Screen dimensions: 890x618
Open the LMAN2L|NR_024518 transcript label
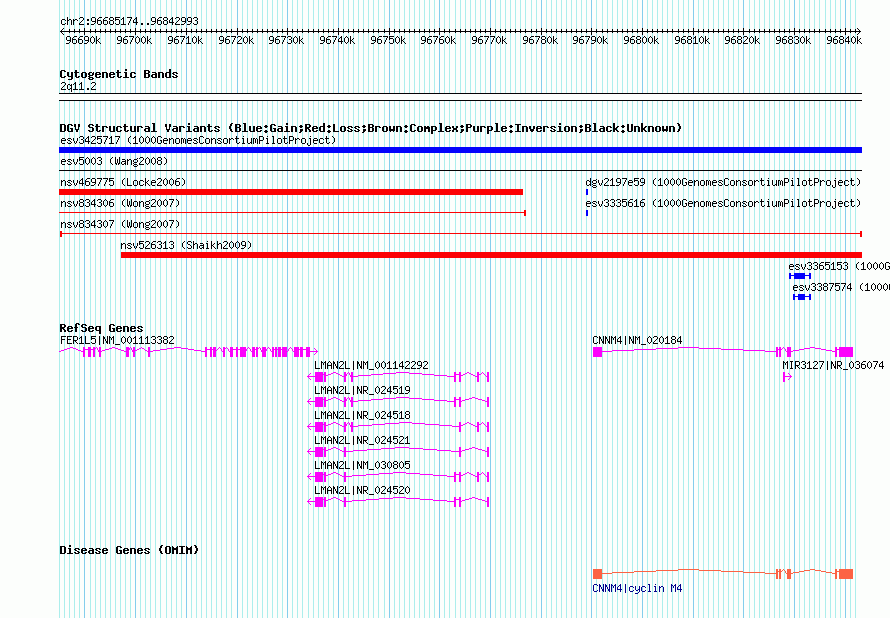click(362, 415)
